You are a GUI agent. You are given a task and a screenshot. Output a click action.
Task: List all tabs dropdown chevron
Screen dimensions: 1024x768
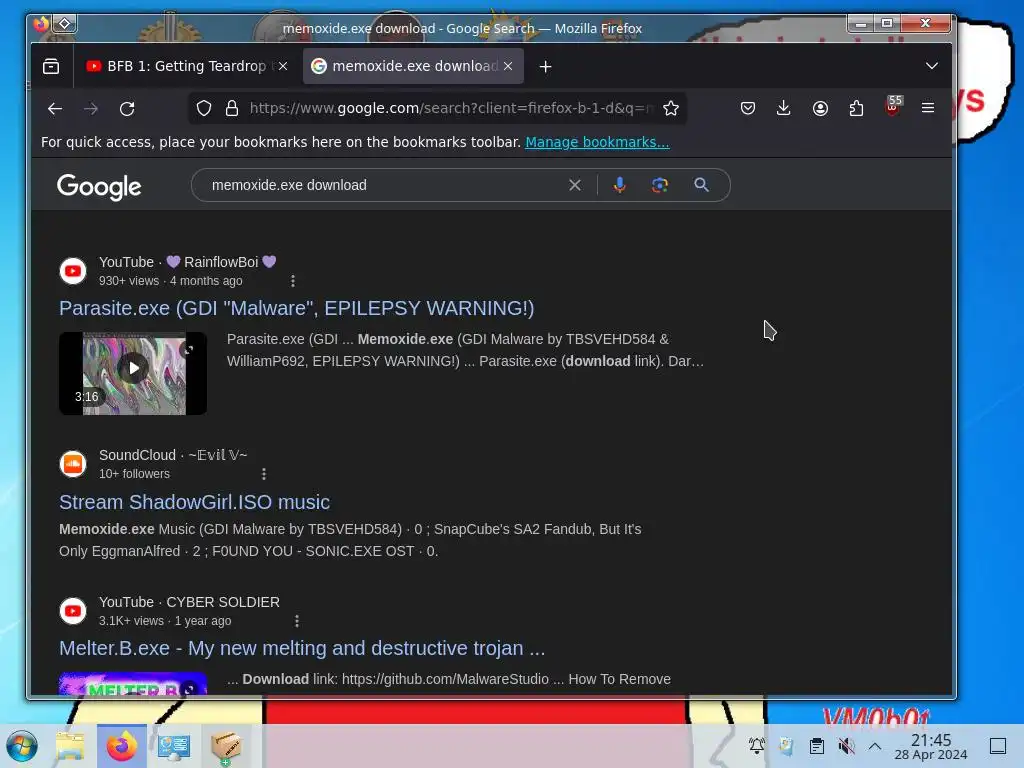[932, 66]
